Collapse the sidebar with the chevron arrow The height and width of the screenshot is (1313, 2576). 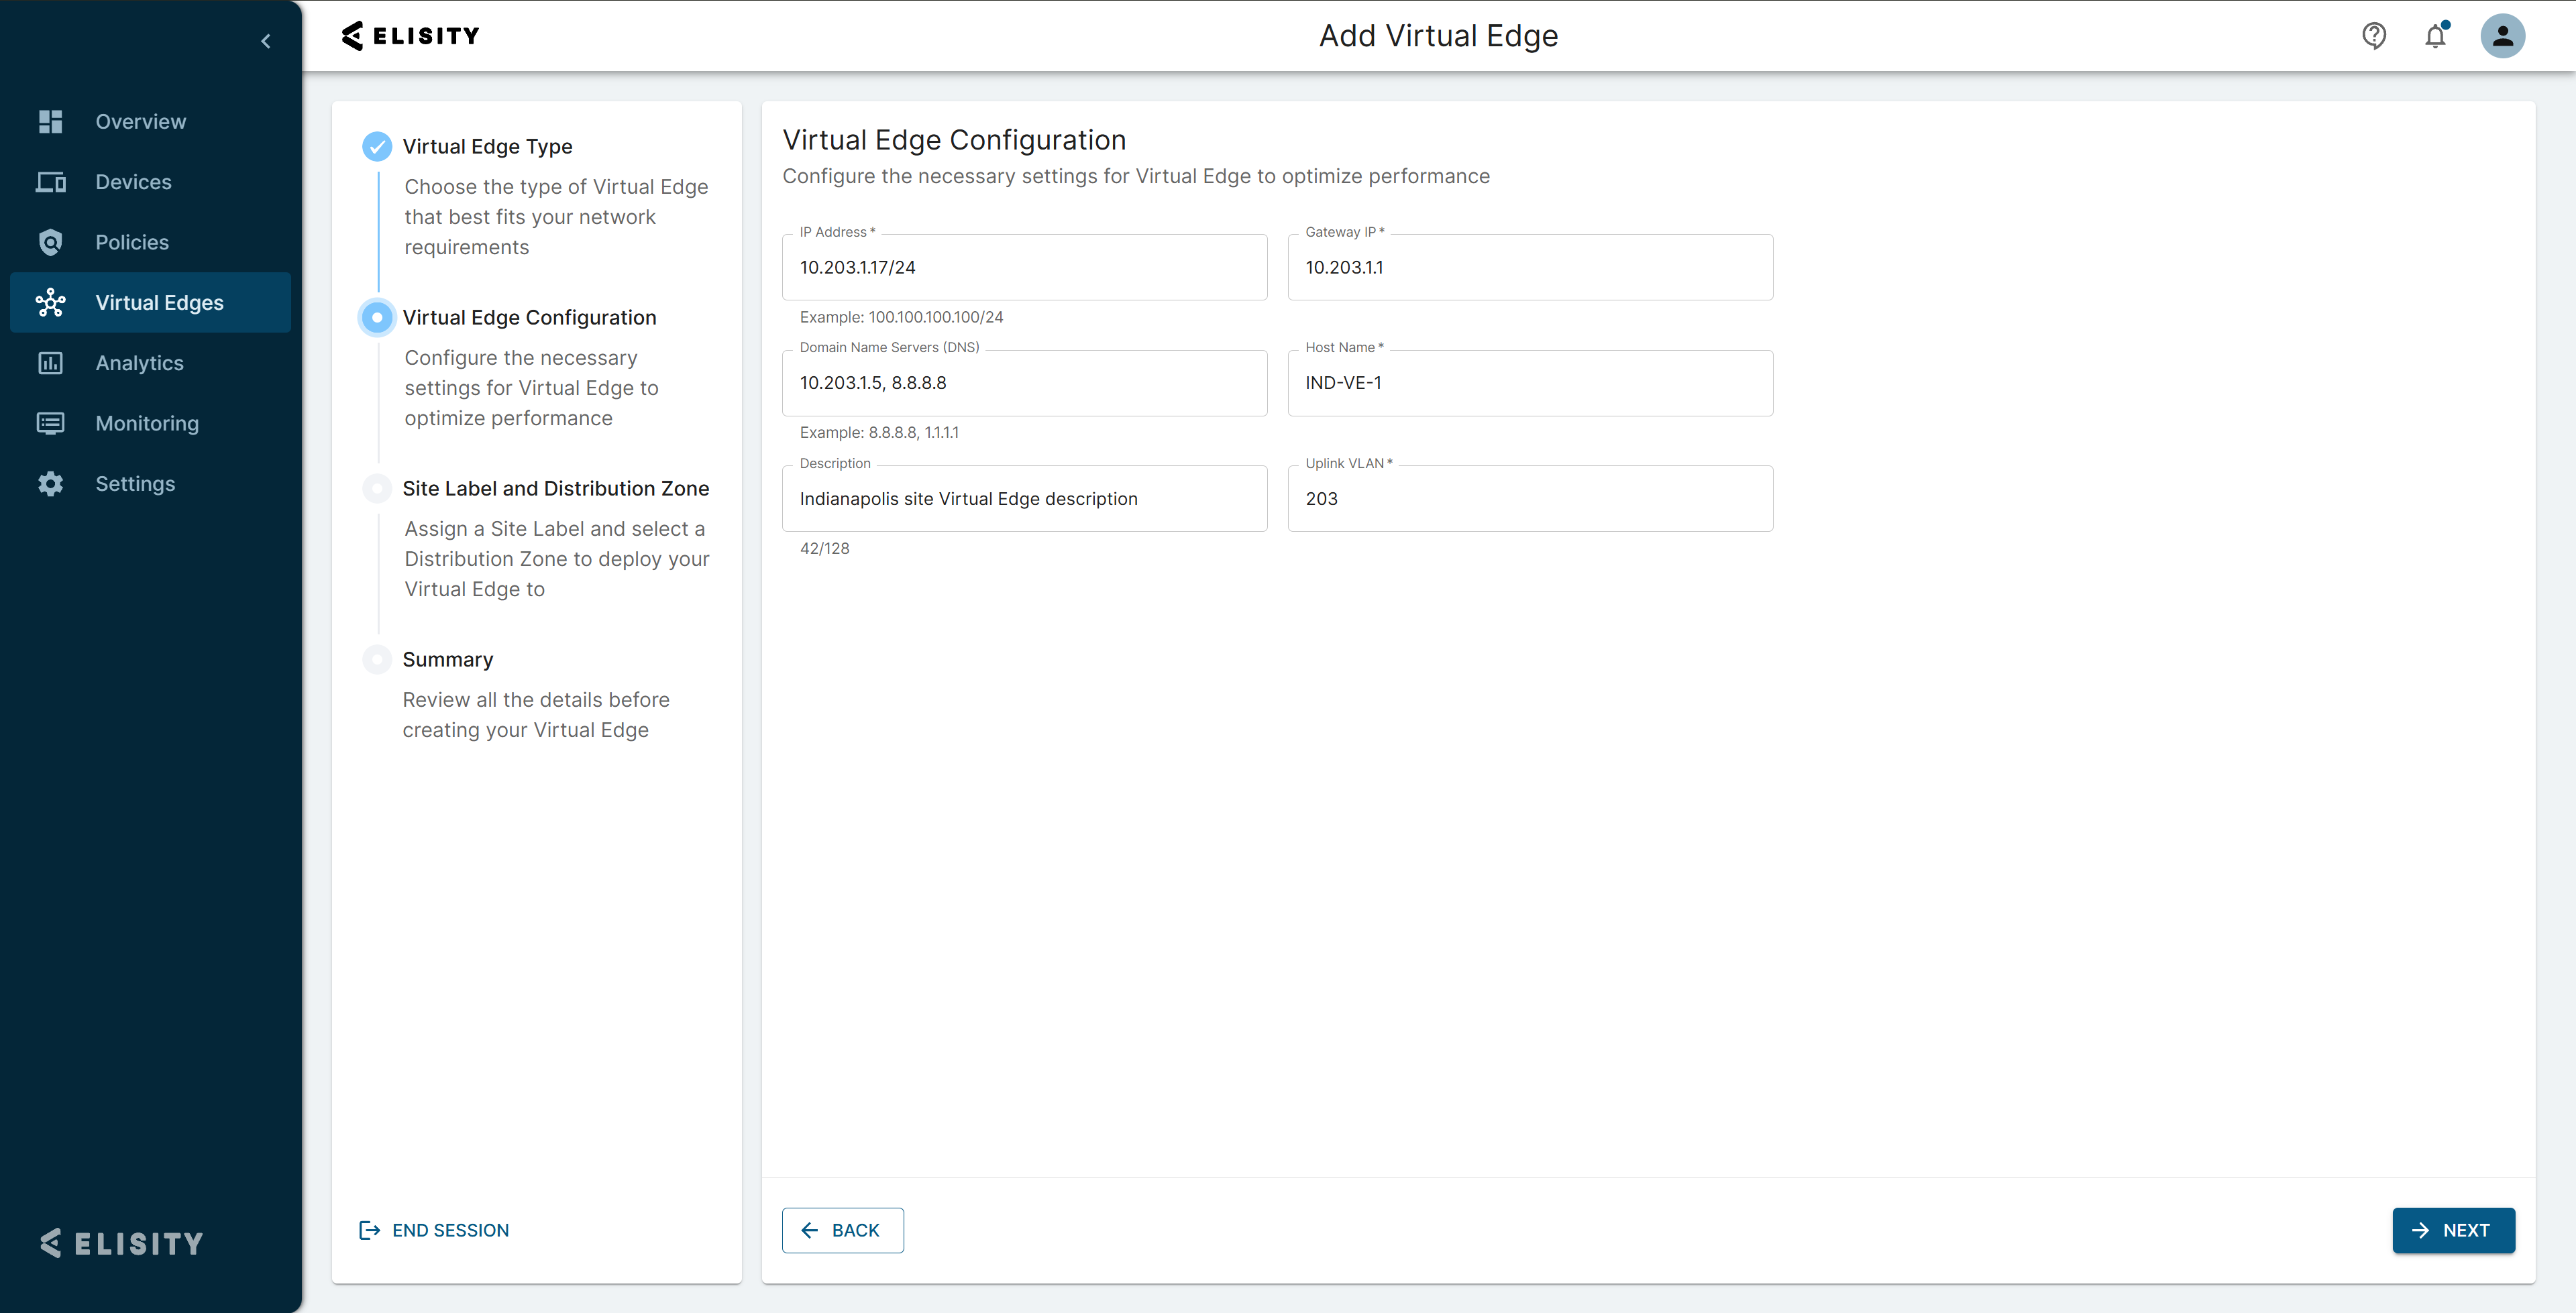click(x=266, y=41)
